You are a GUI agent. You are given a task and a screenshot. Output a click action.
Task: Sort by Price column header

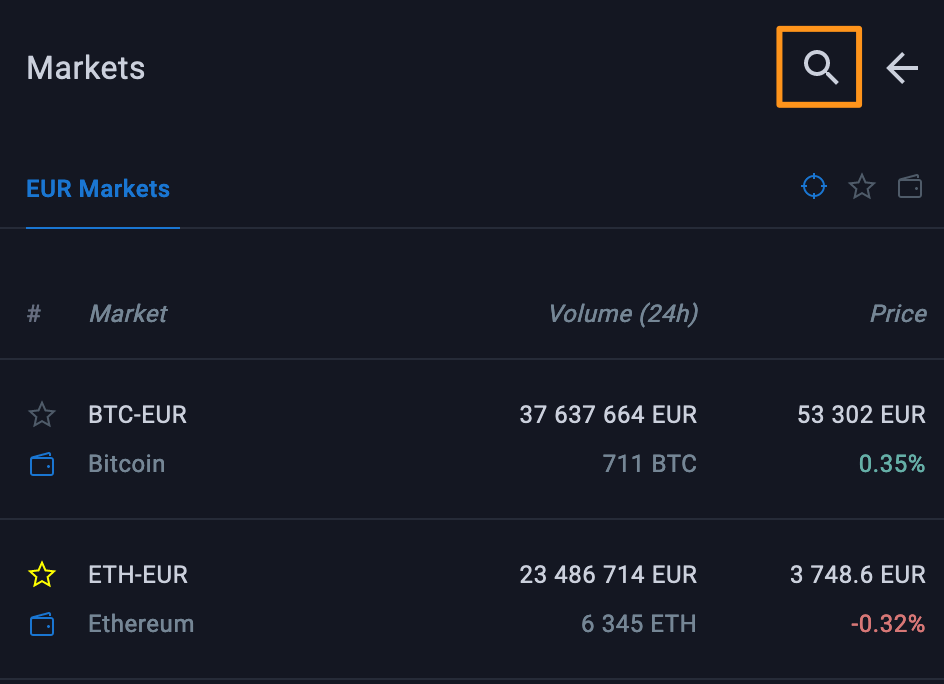point(898,314)
